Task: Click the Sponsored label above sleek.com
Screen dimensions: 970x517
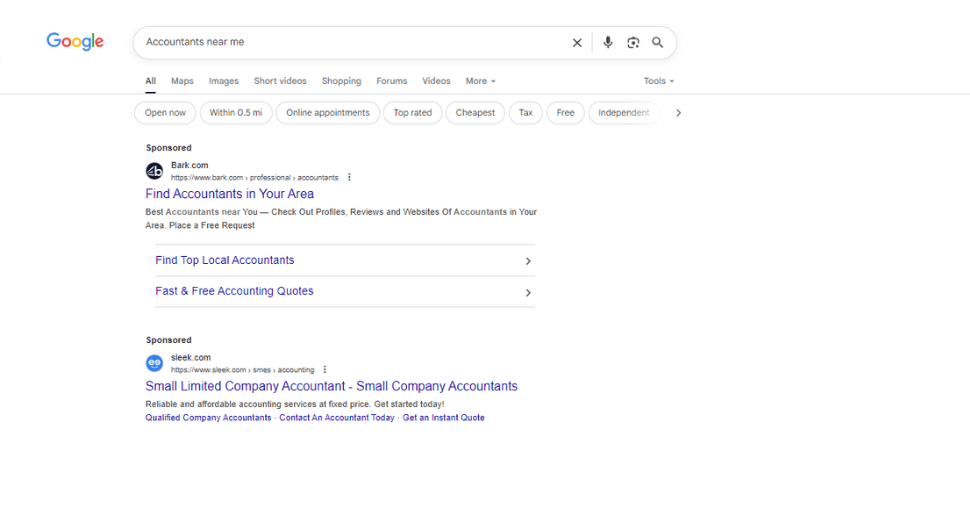Action: pos(168,340)
